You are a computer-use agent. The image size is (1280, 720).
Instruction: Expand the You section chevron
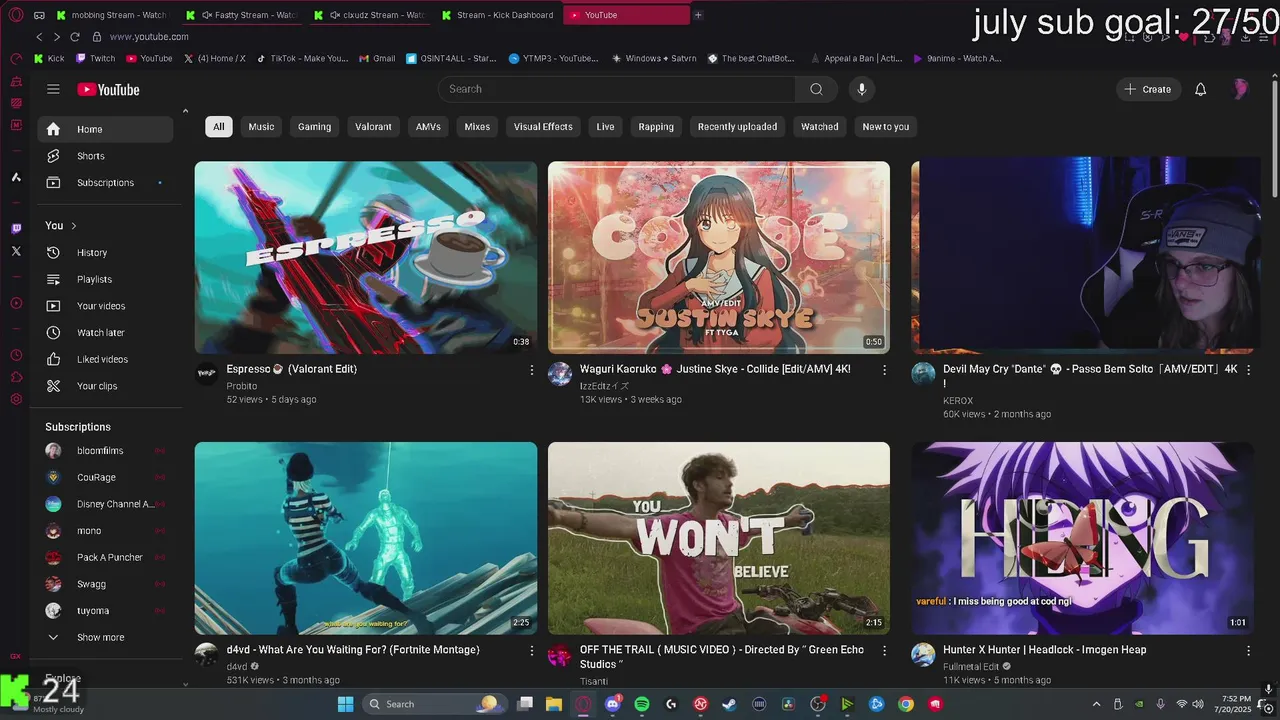(73, 226)
